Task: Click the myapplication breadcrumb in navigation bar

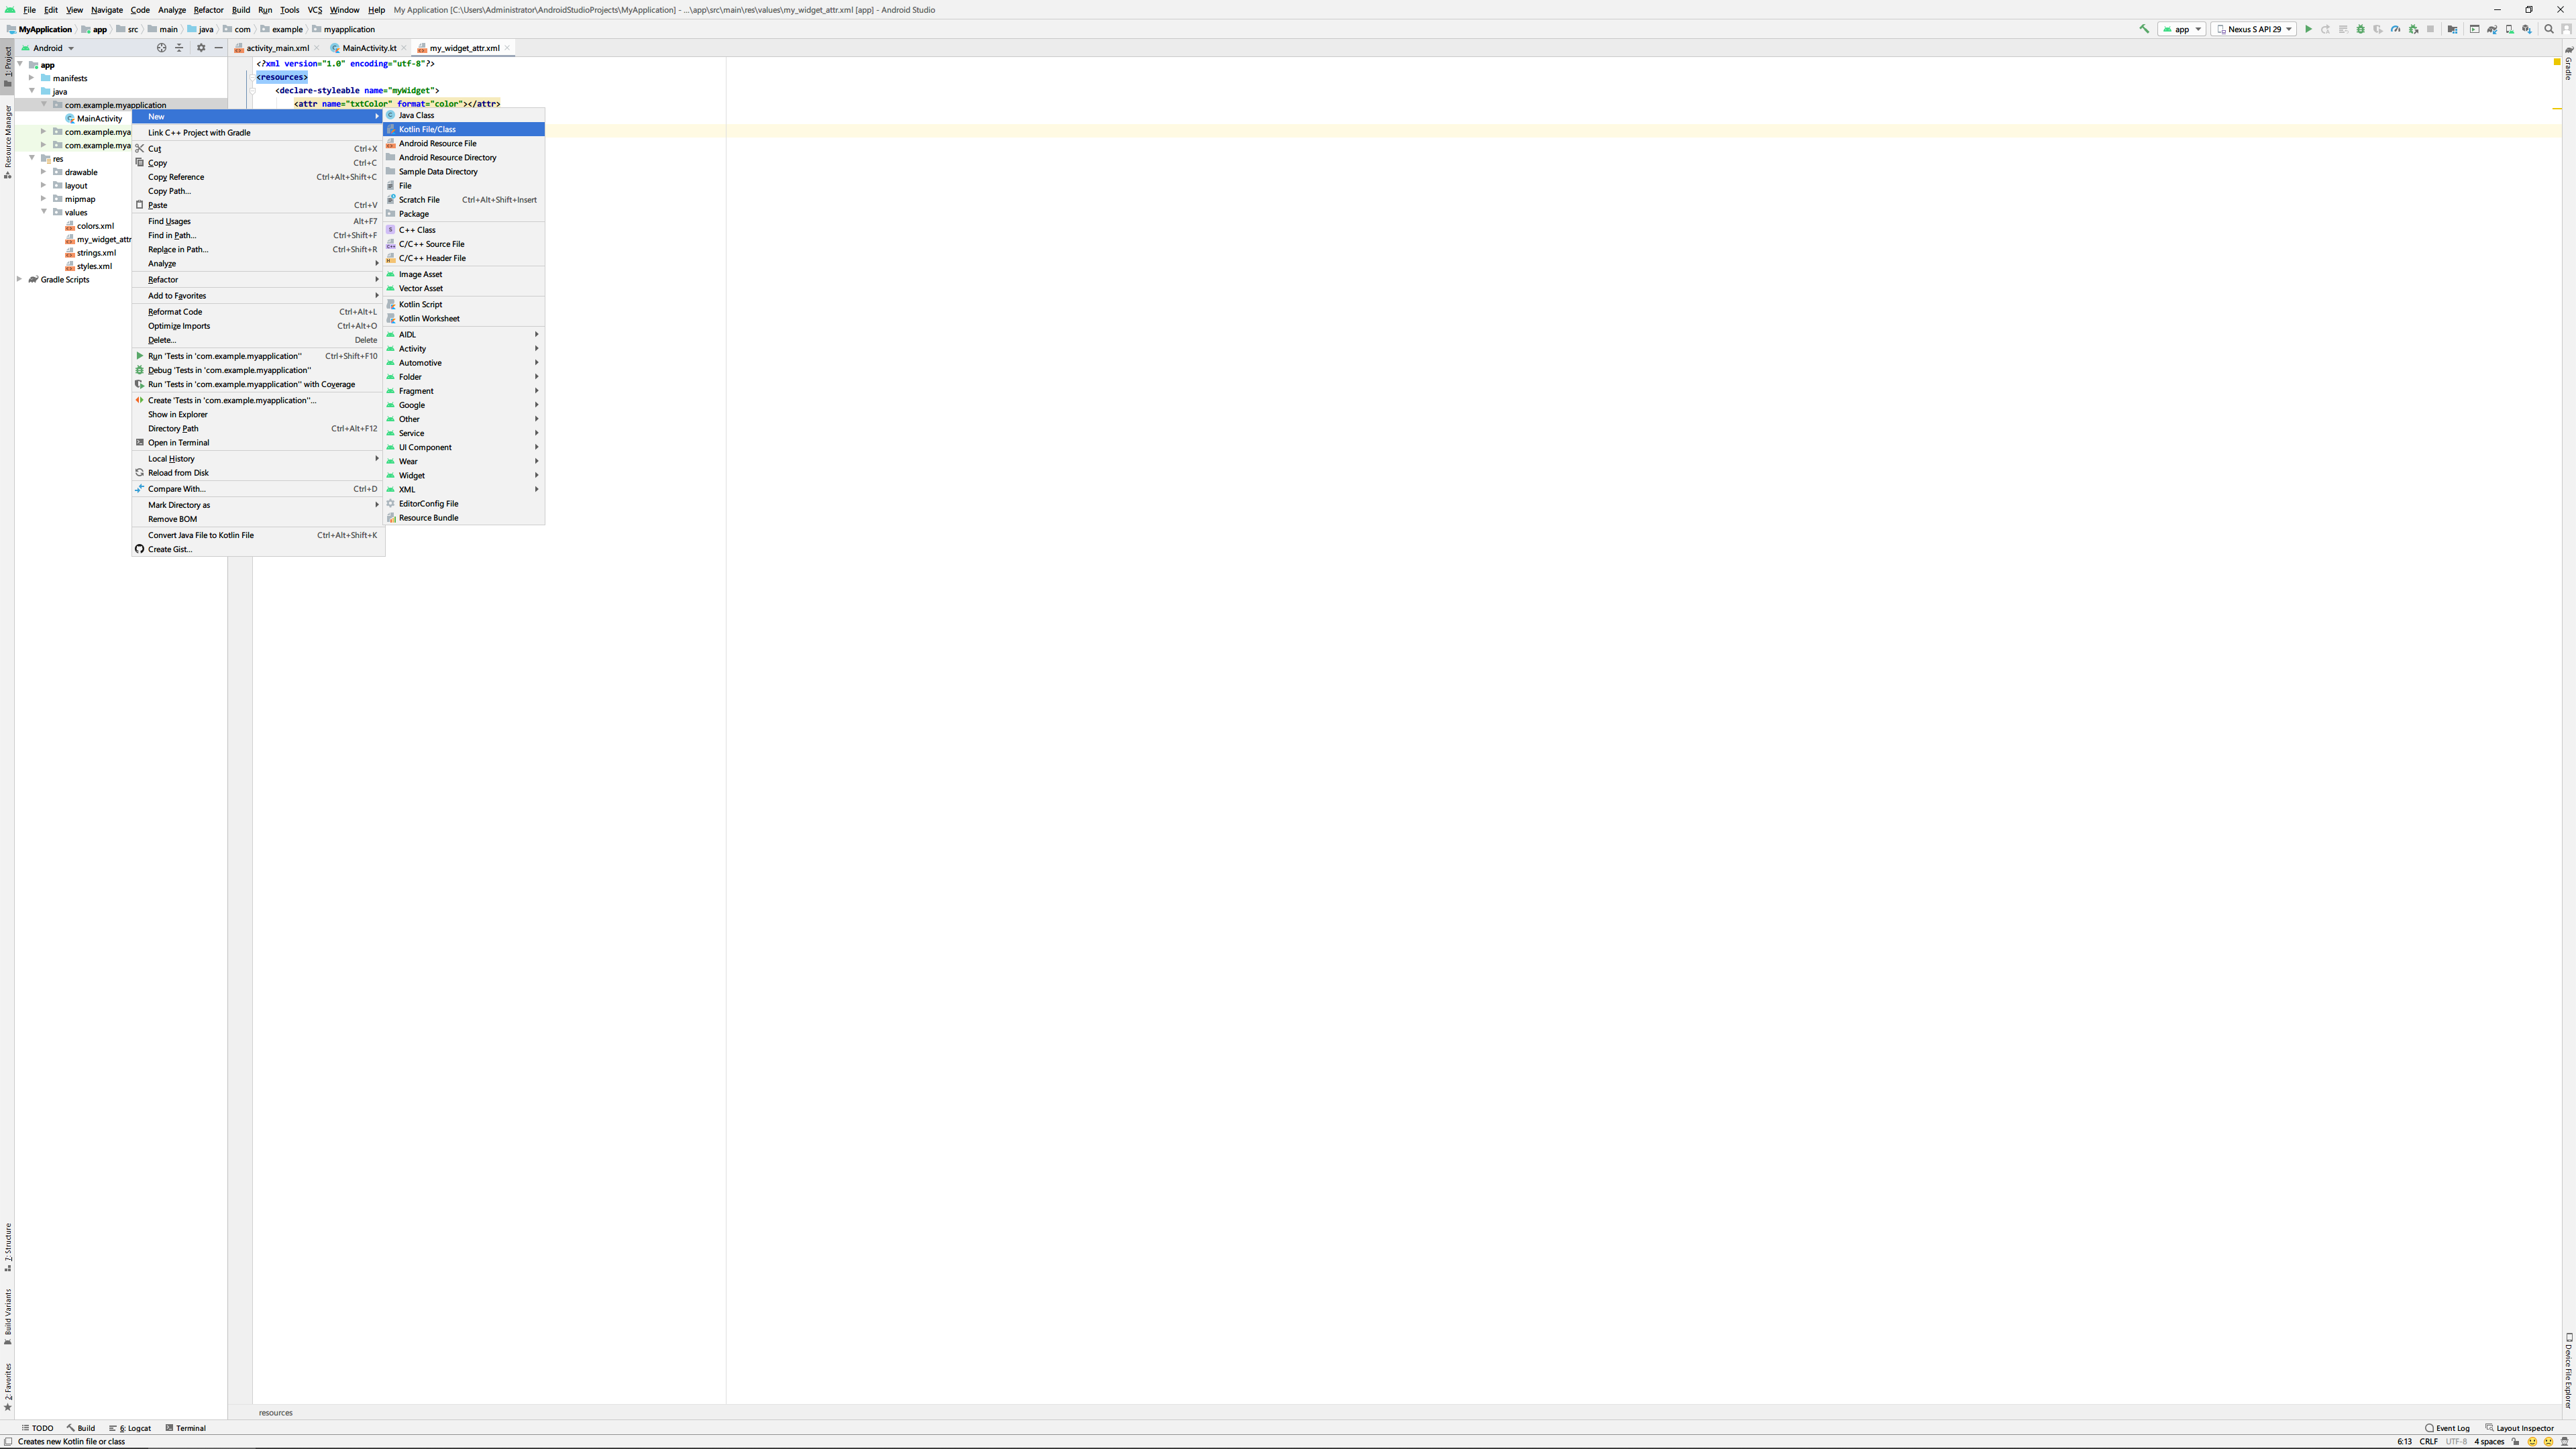Action: tap(348, 29)
